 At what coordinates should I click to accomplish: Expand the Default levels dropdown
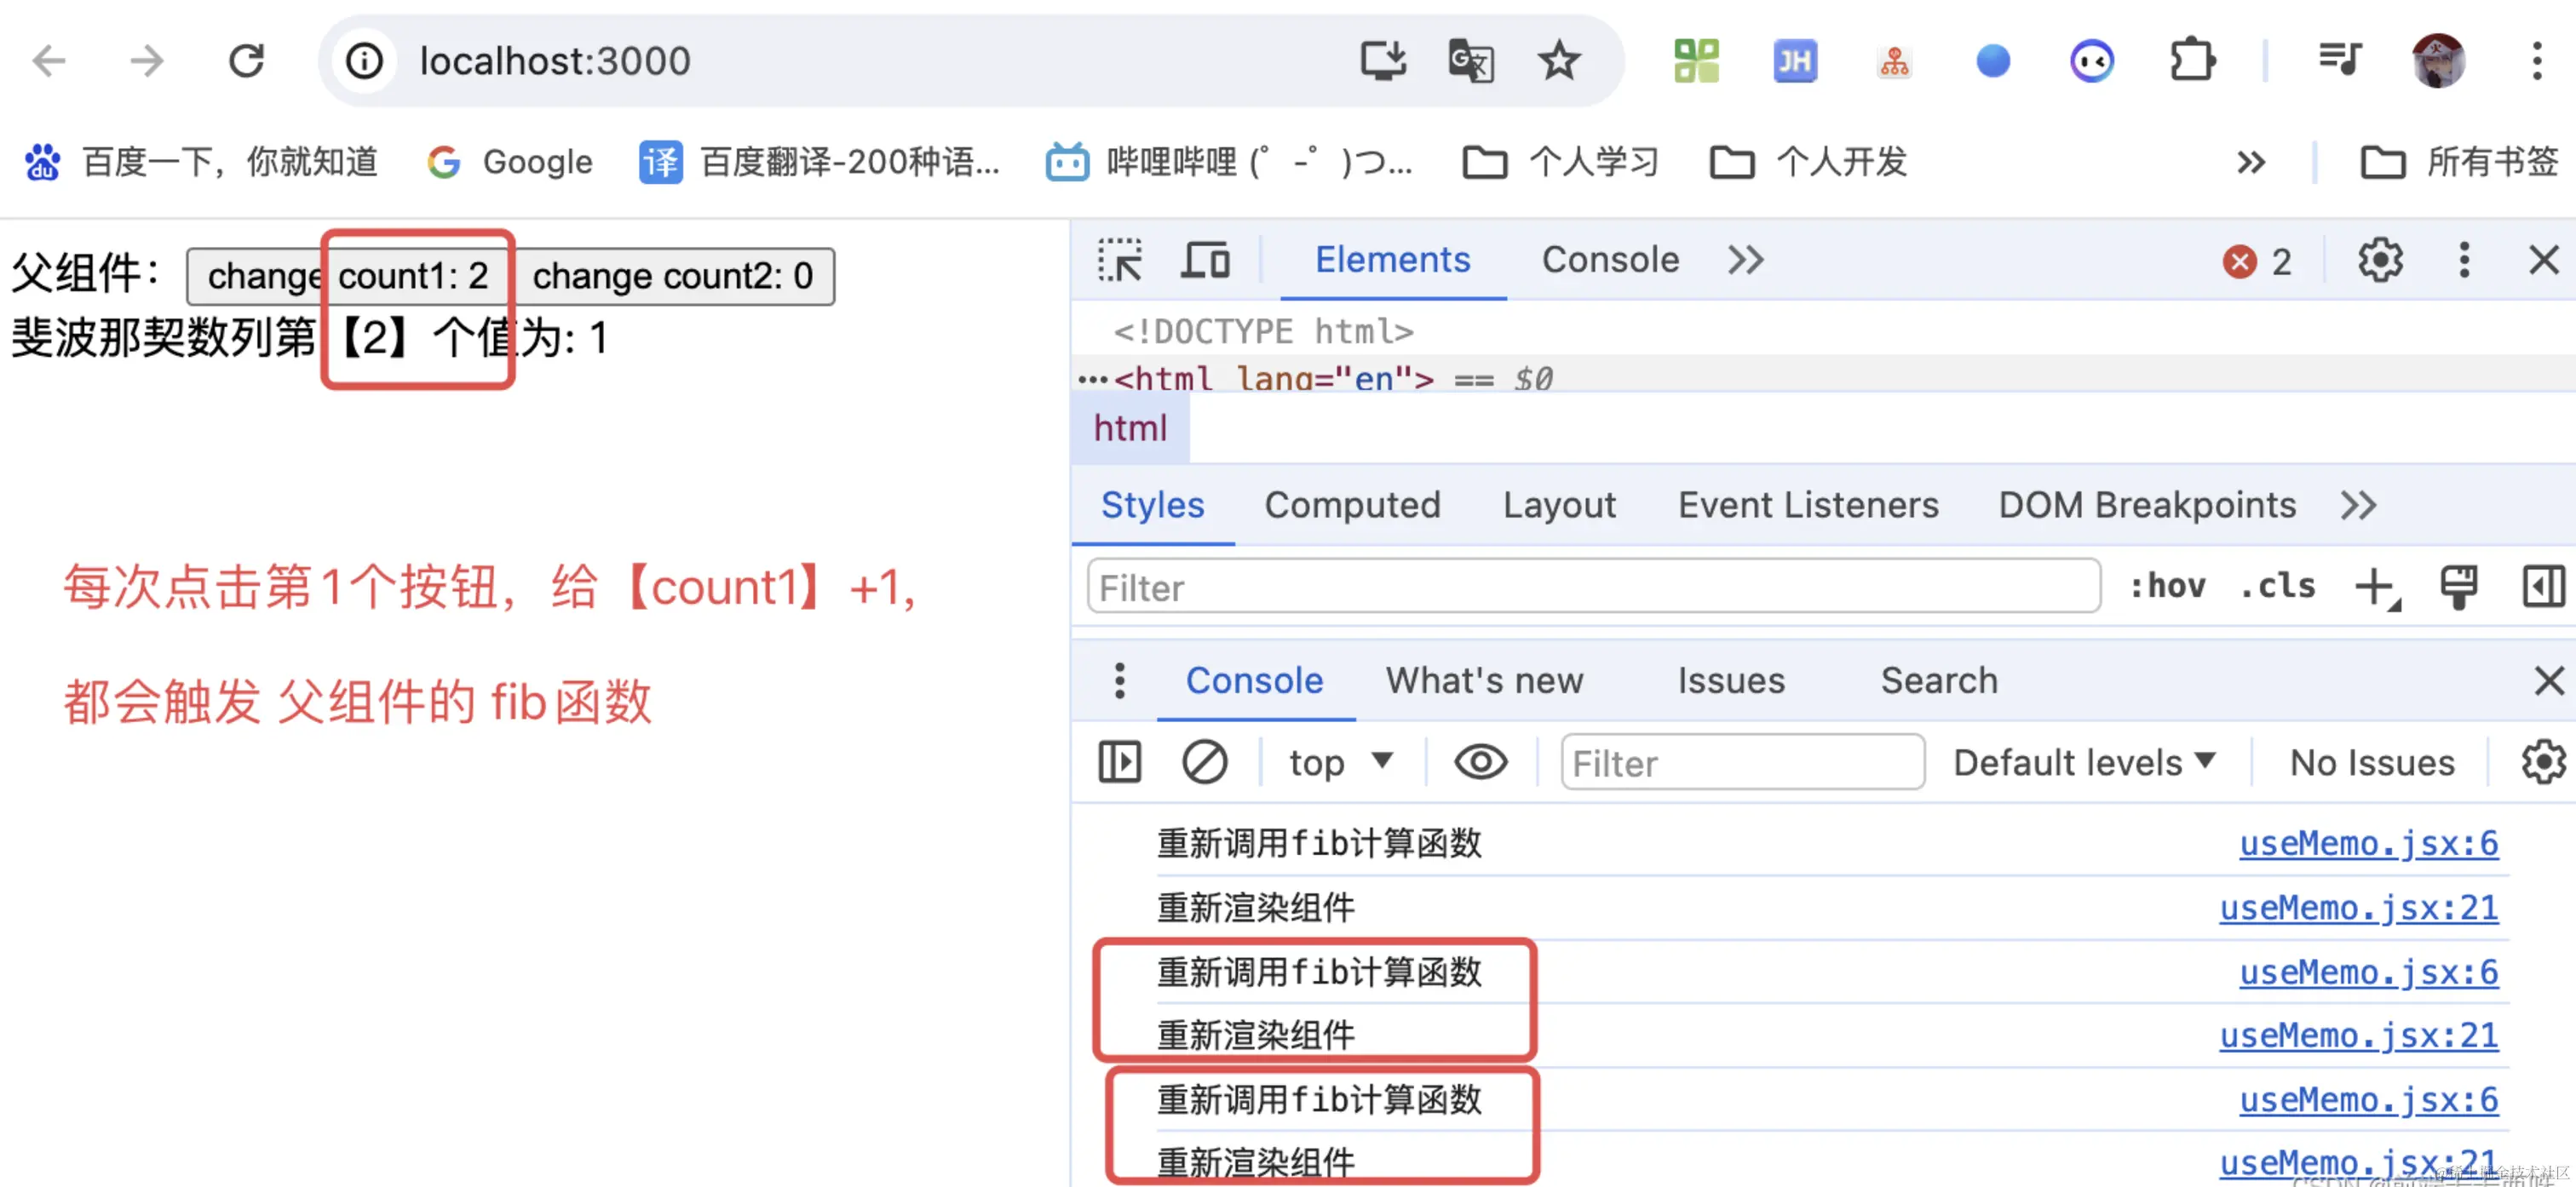pyautogui.click(x=2084, y=762)
